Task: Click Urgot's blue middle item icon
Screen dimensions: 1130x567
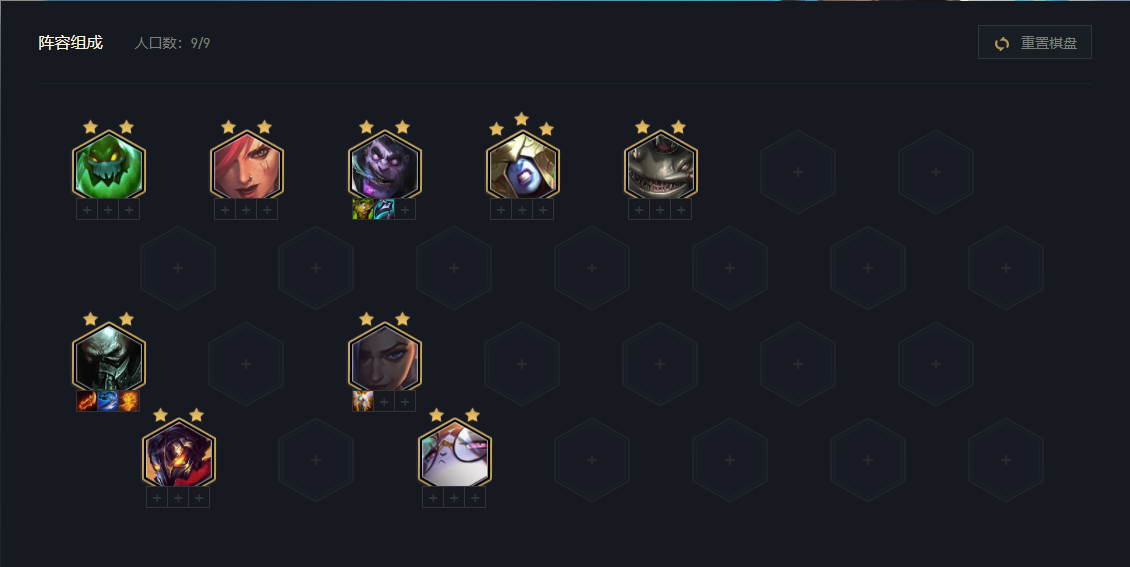Action: (108, 401)
